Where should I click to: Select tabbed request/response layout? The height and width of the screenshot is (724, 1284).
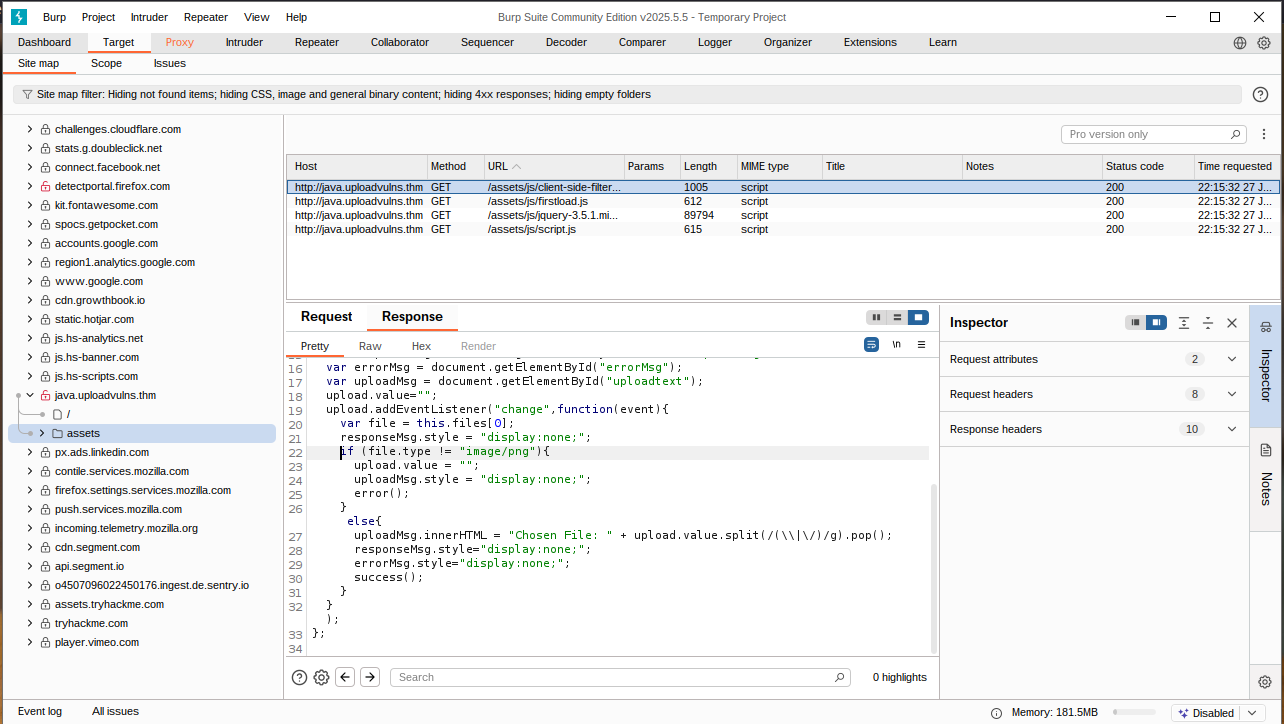click(918, 317)
